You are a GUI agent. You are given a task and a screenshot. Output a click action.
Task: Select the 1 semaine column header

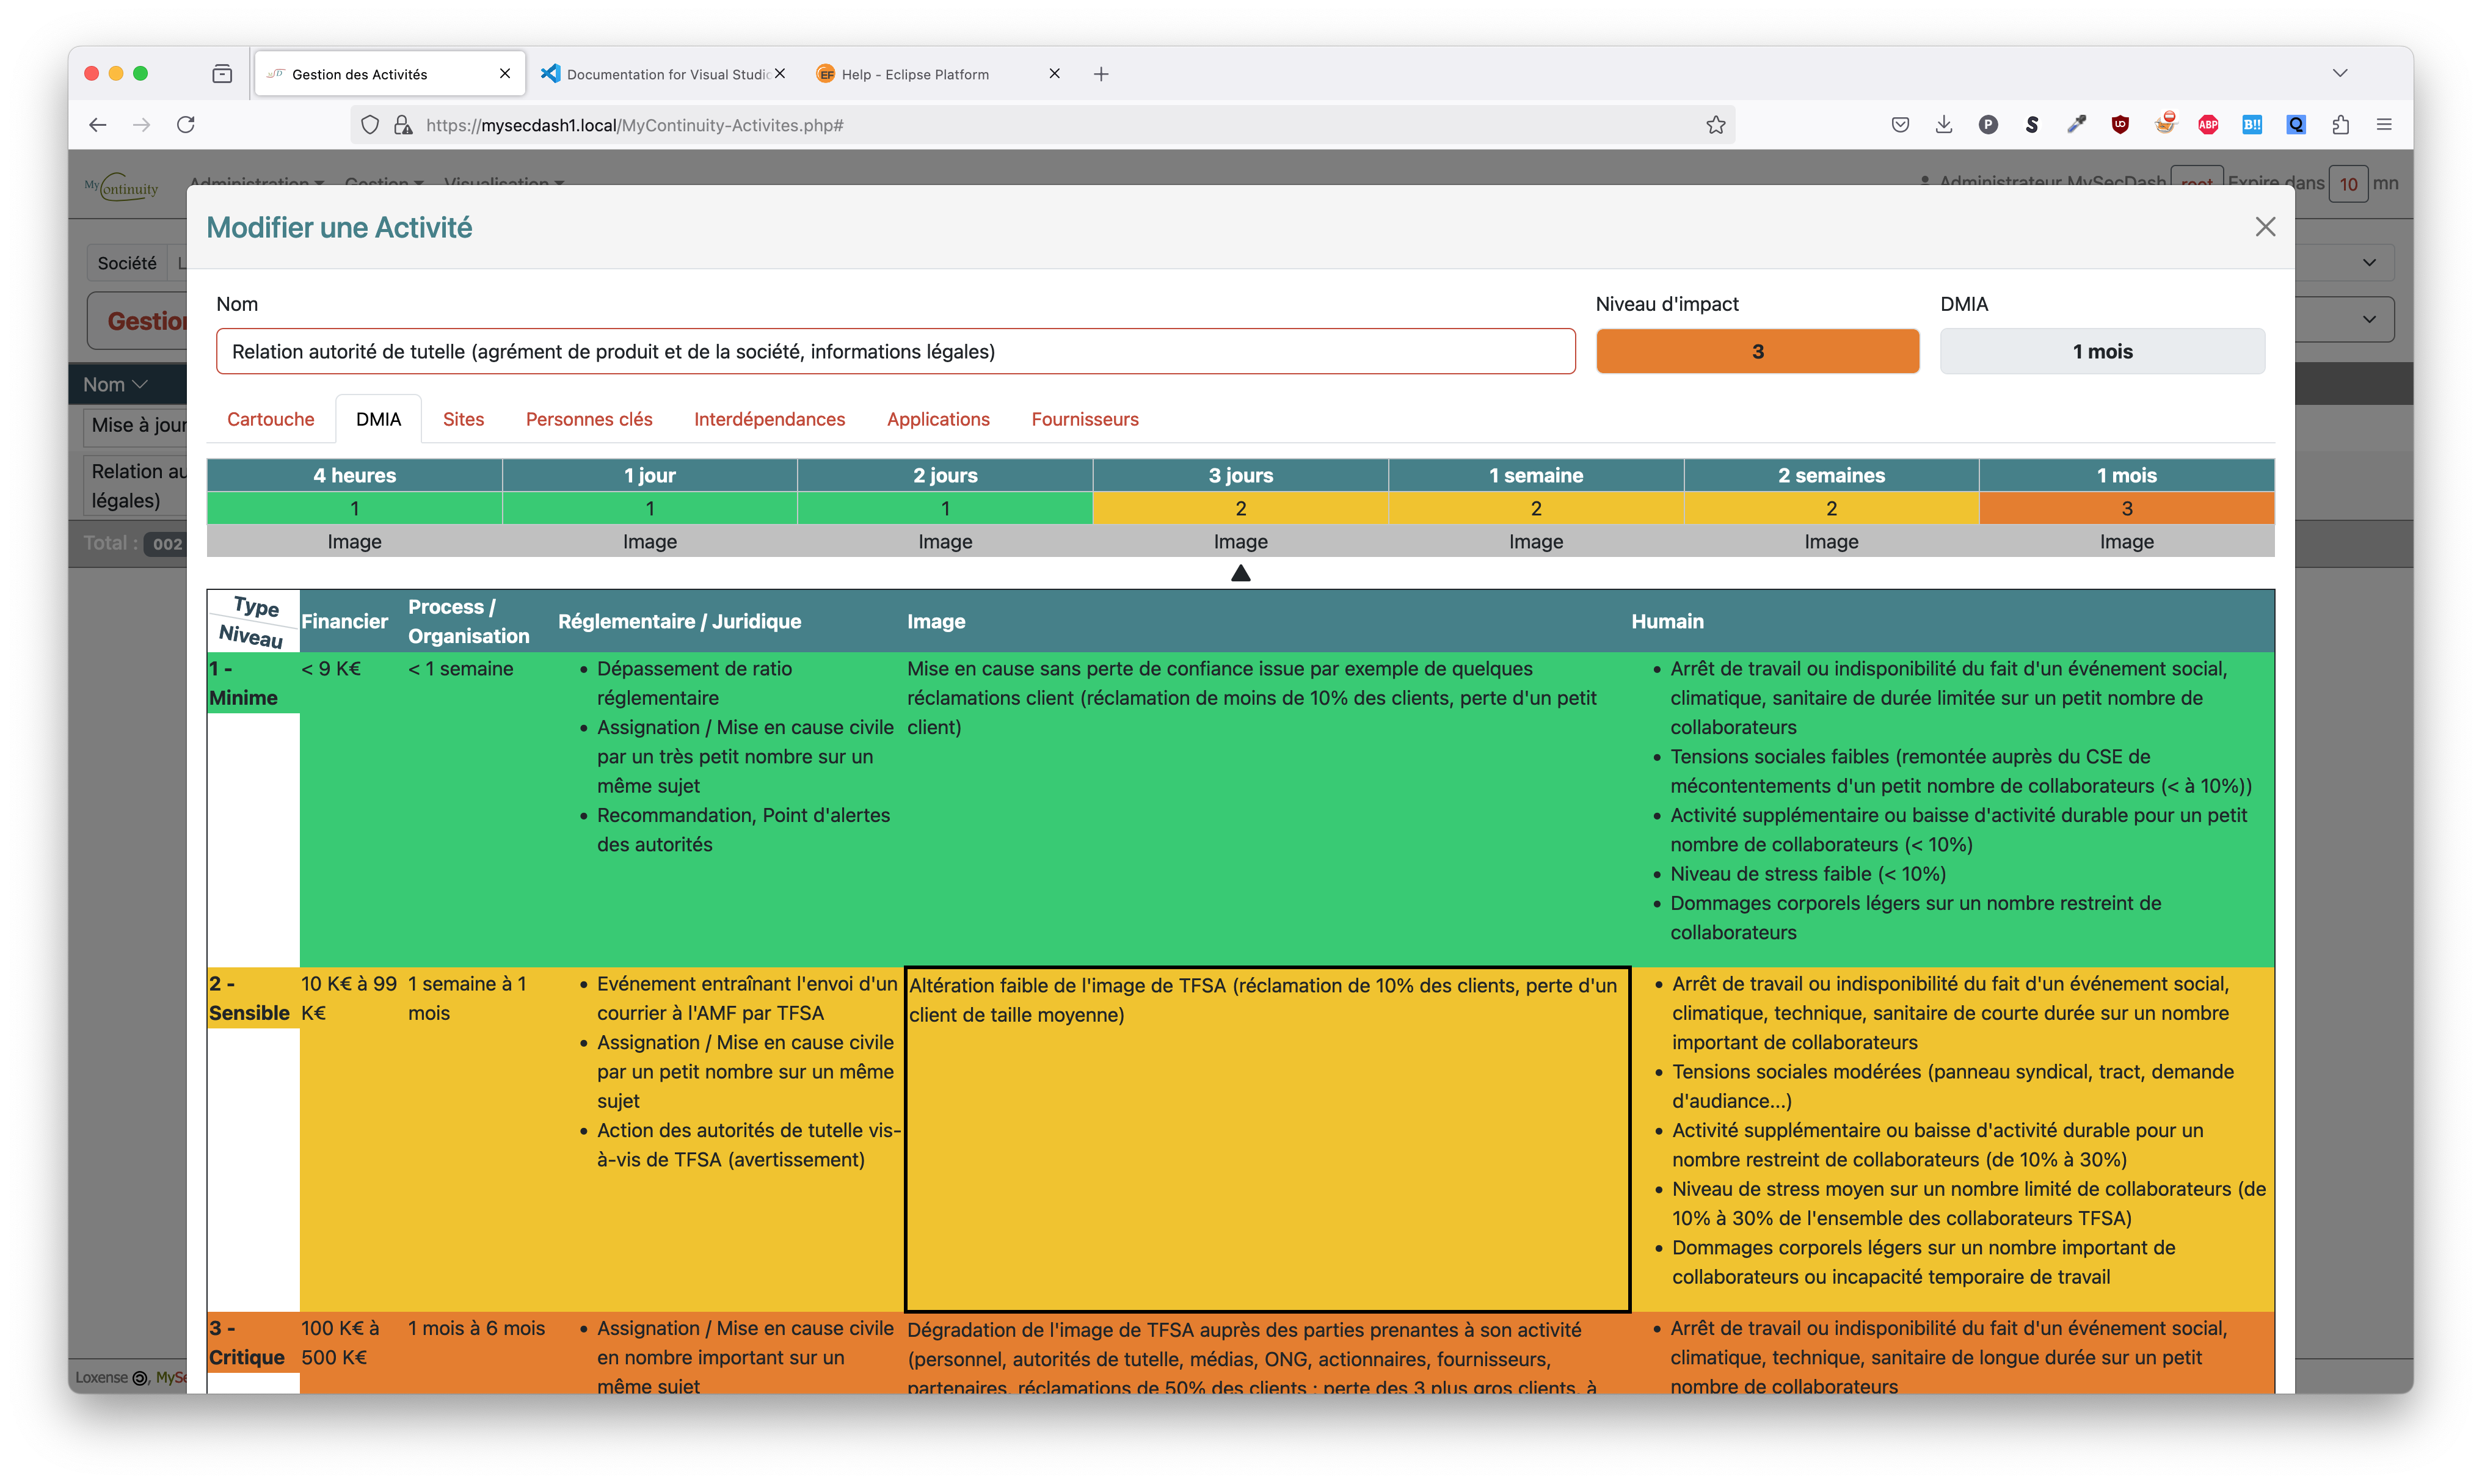[x=1536, y=475]
